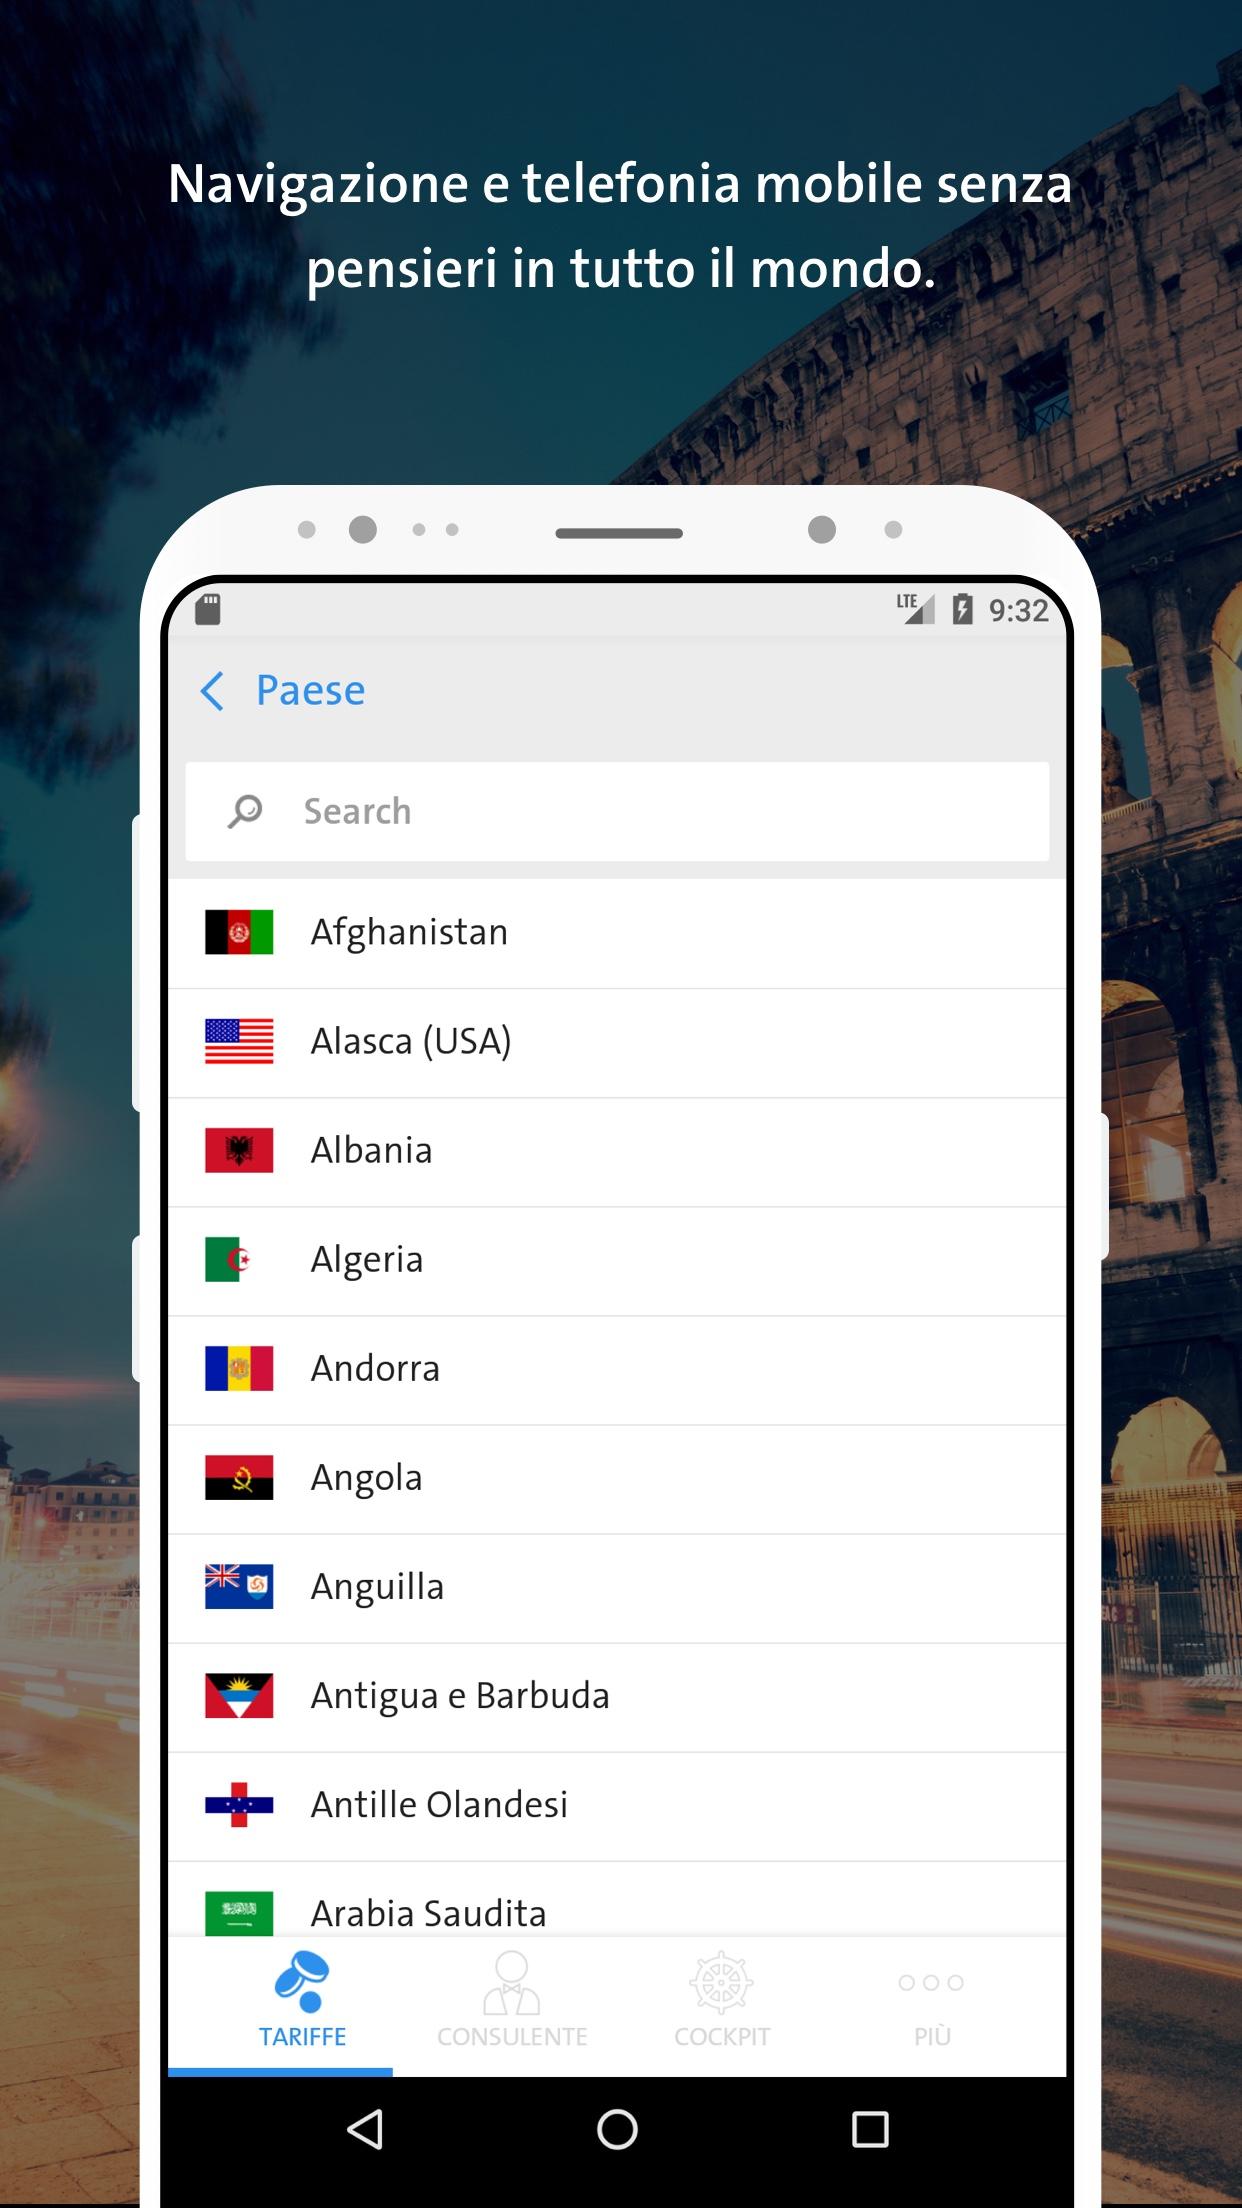The image size is (1242, 2208).
Task: Open the Tariffe tab icon
Action: click(302, 1981)
